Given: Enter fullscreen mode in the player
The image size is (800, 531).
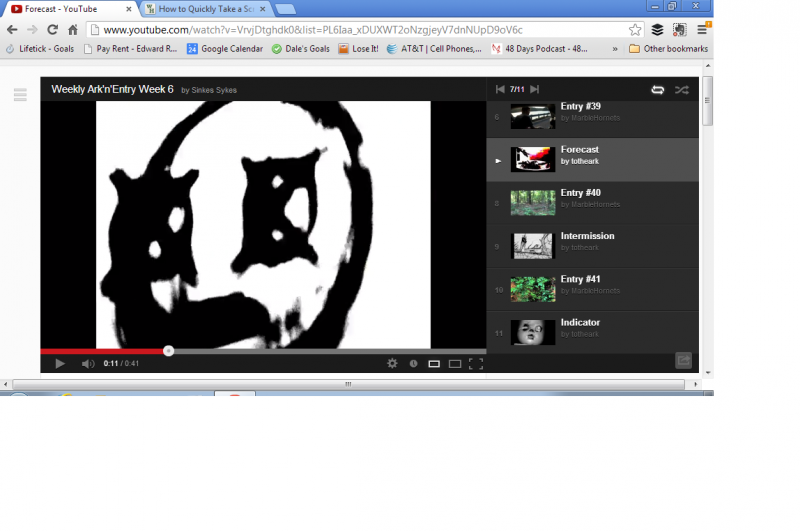Looking at the screenshot, I should 476,363.
